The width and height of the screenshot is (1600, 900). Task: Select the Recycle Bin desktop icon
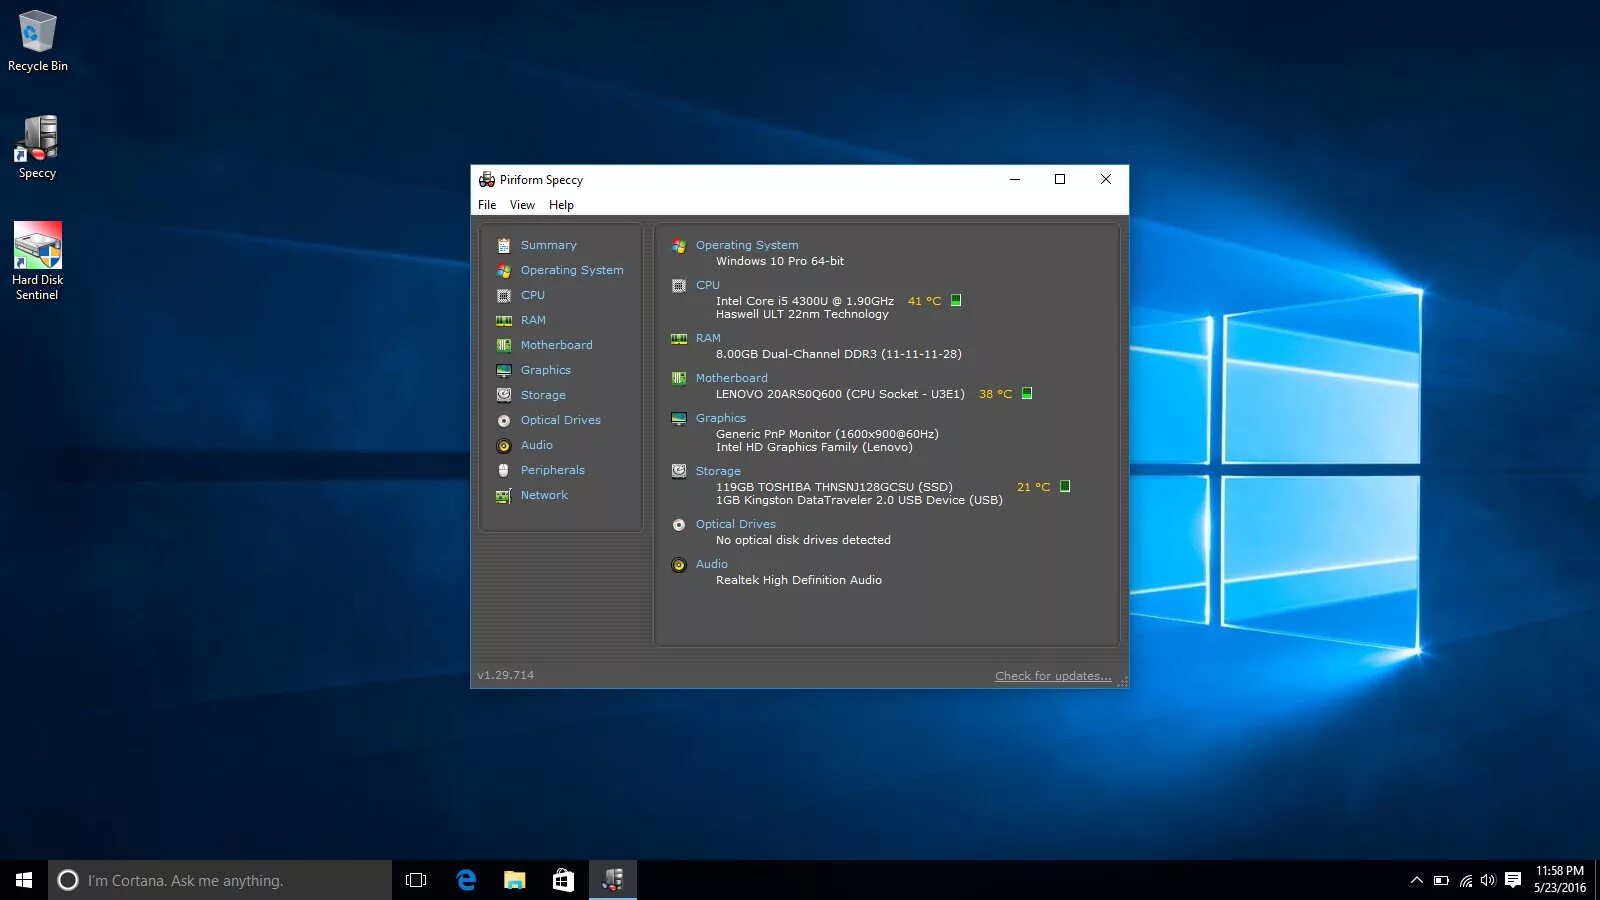click(38, 41)
